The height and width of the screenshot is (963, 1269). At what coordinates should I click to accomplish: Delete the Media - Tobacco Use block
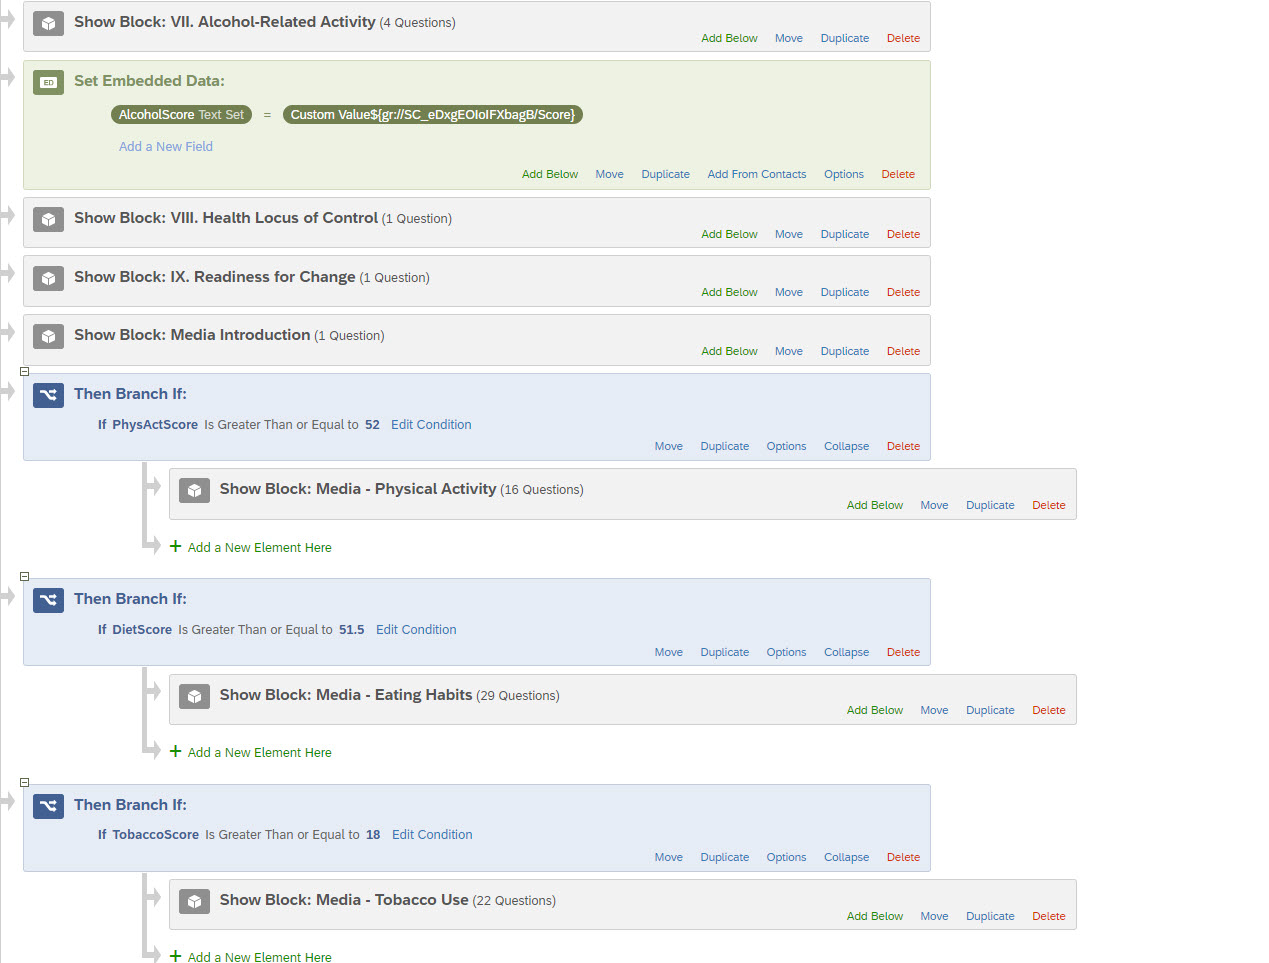pos(1048,917)
